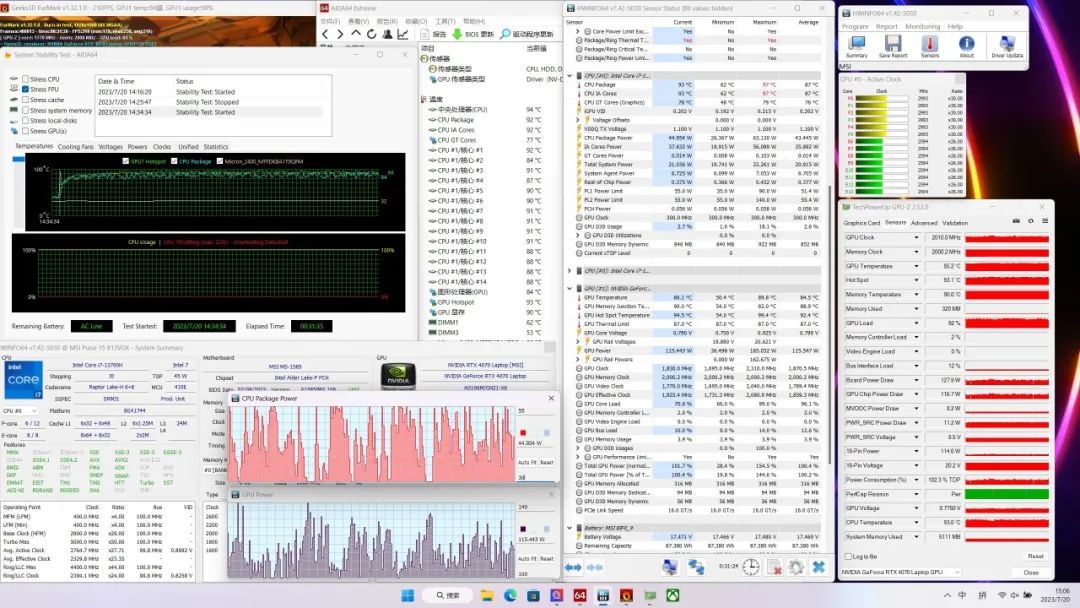
Task: Open sensor settings gear icon in HWiNFO
Action: (795, 567)
